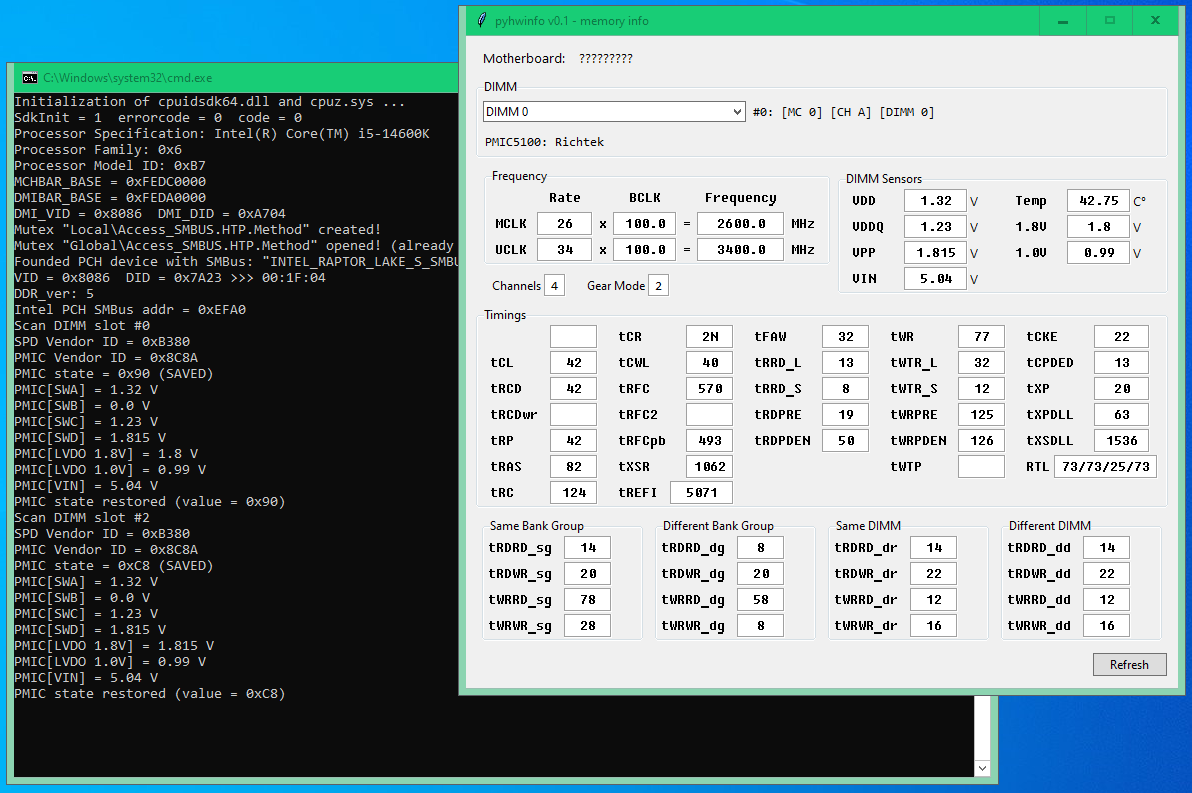Click the tWRRD_dg field showing 58
Screen dimensions: 1192x793
[760, 599]
